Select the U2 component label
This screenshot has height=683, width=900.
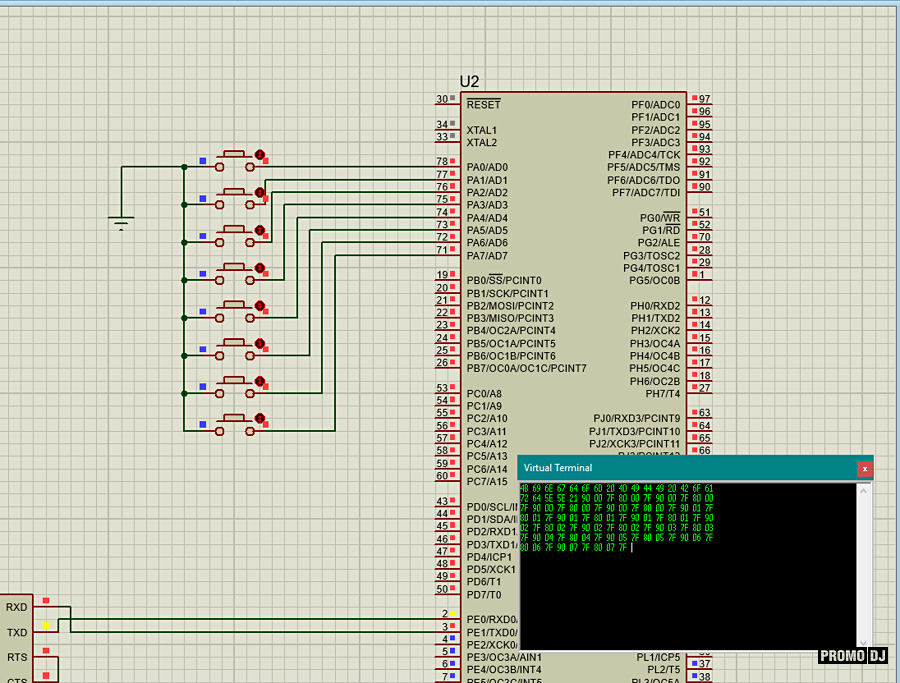pyautogui.click(x=469, y=81)
